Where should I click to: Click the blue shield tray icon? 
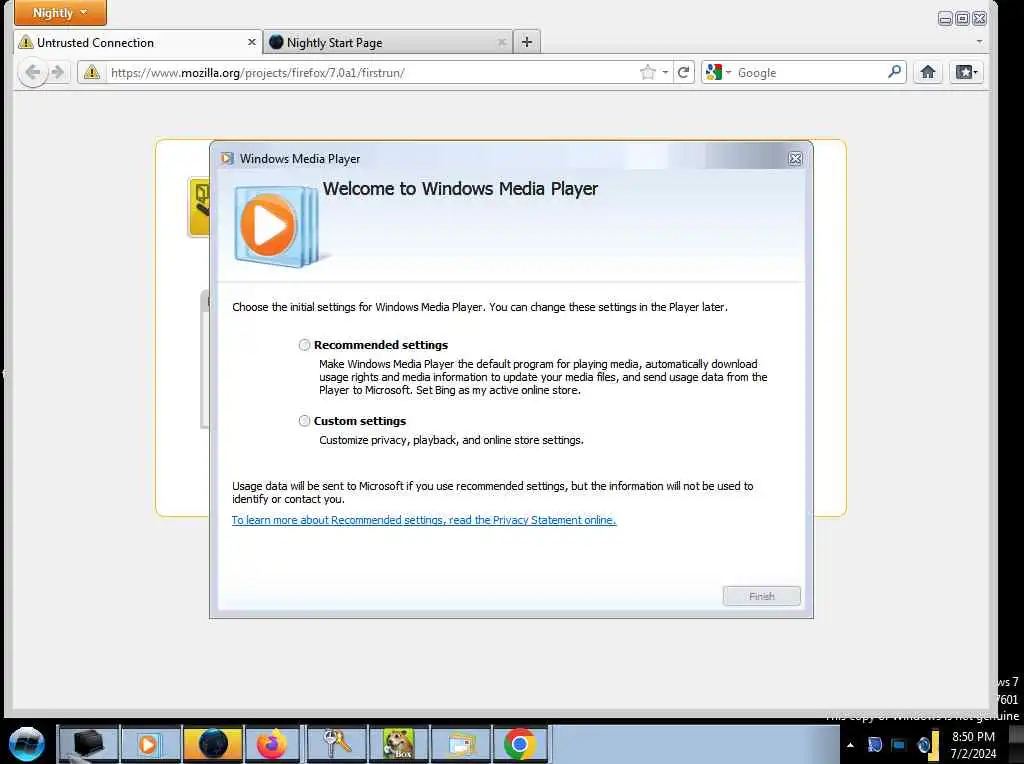pos(874,744)
